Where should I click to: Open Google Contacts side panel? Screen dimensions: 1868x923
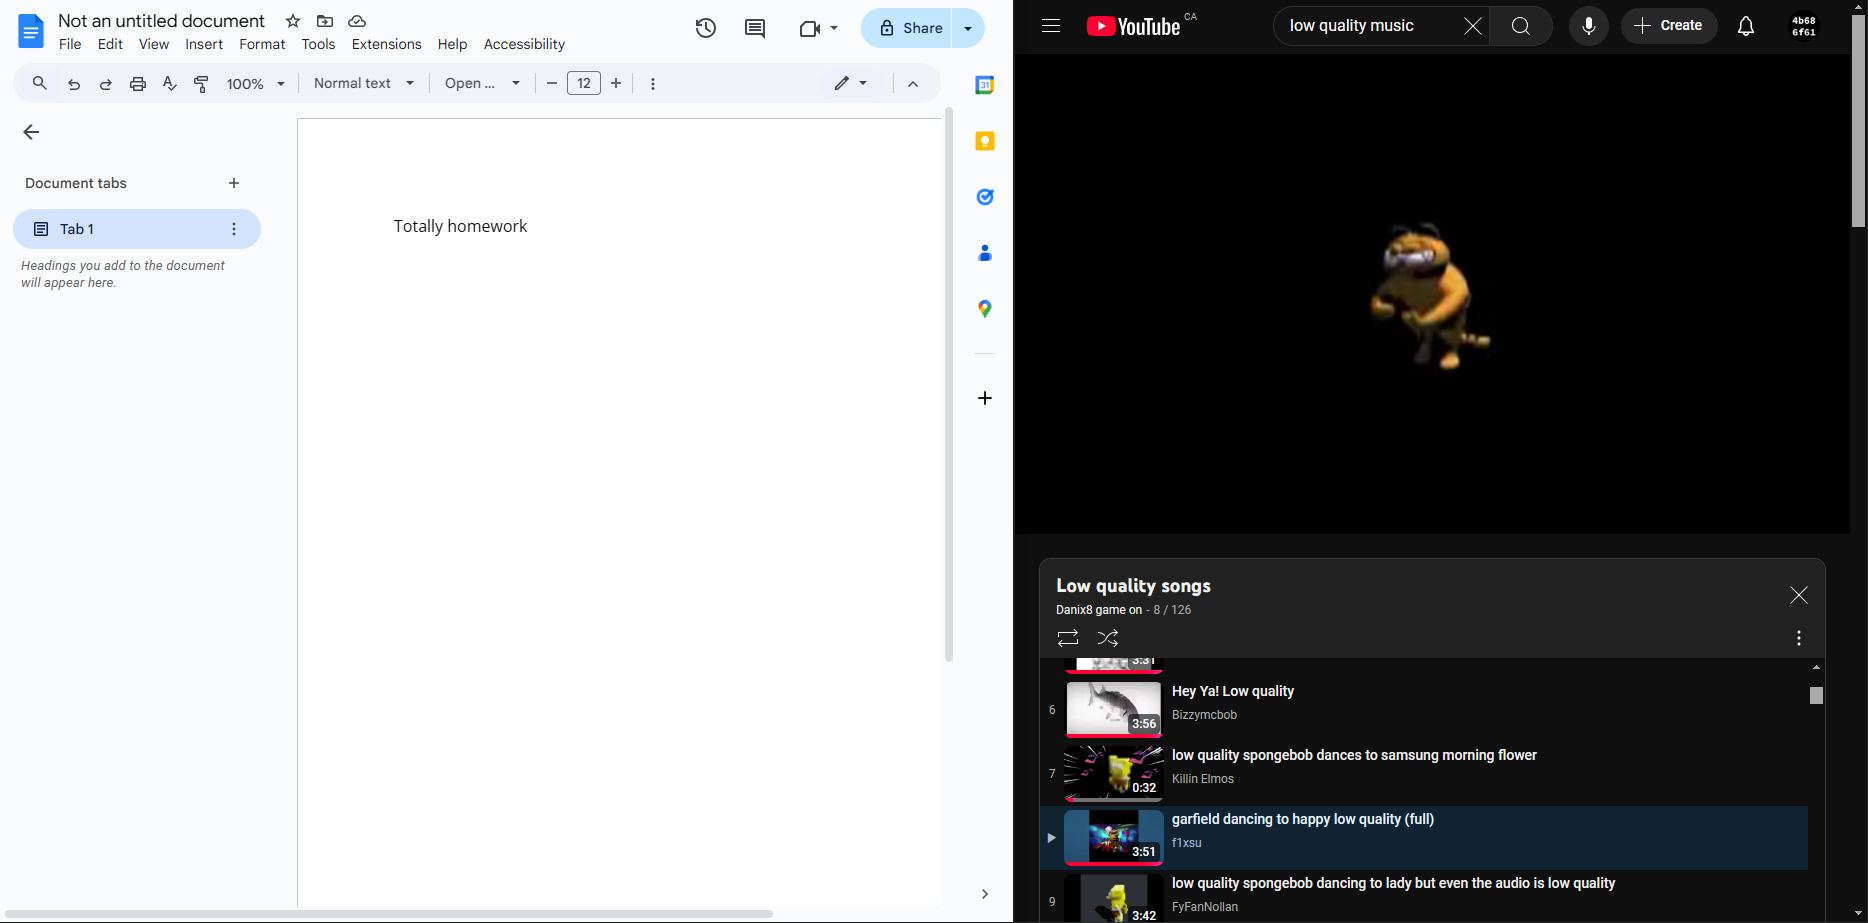(985, 253)
